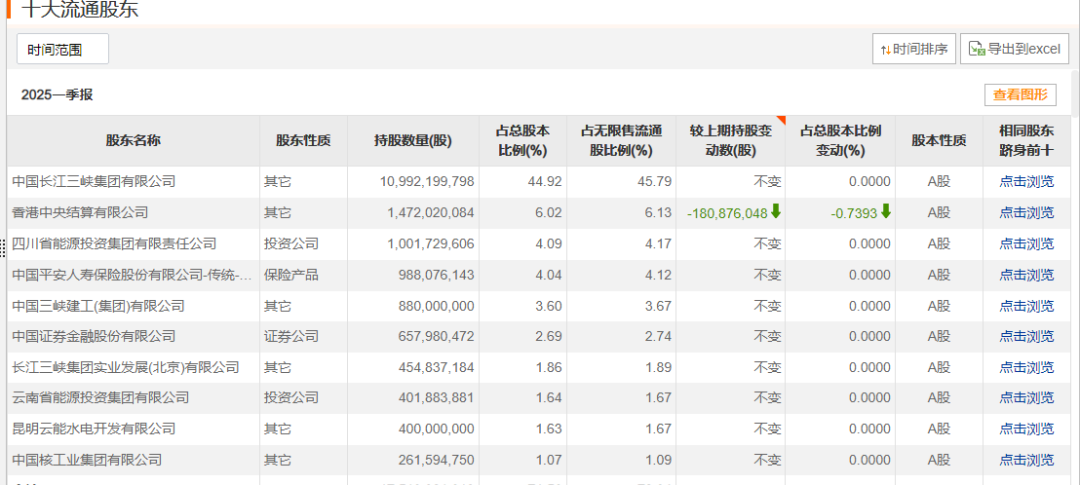Click 导出到excel button

point(1015,49)
